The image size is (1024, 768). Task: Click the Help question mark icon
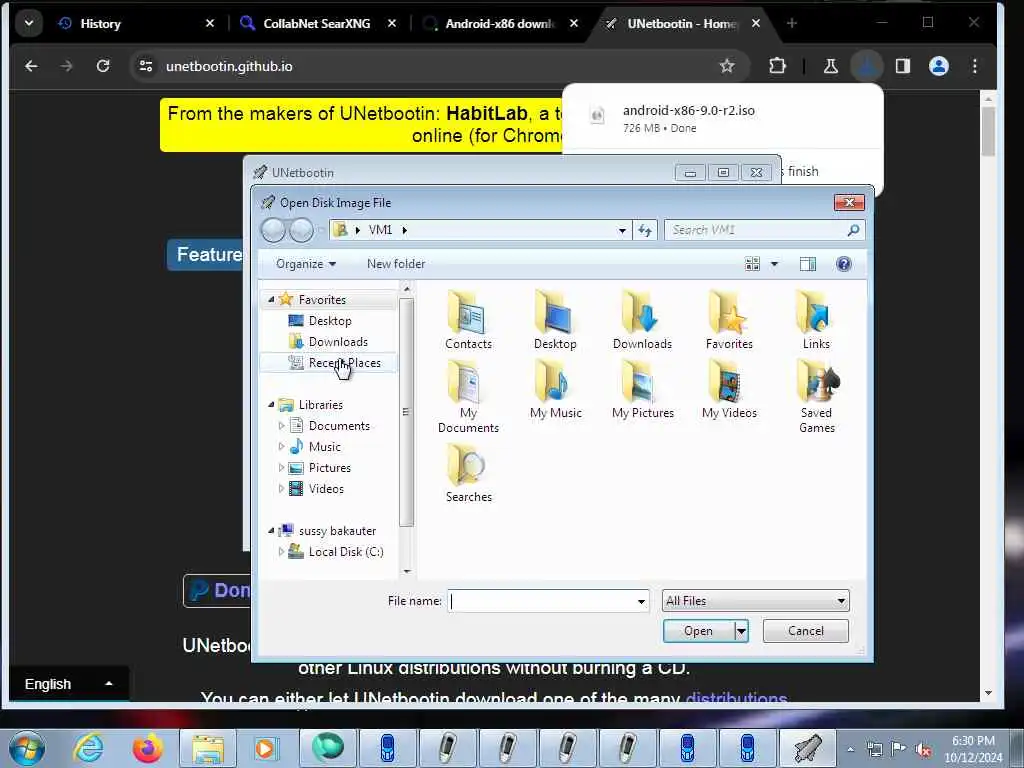843,264
